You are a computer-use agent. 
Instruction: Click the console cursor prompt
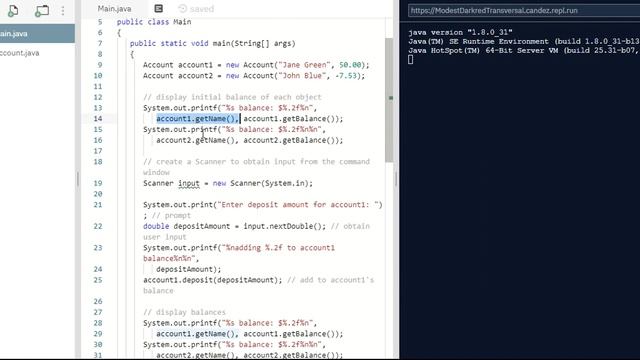[x=411, y=60]
